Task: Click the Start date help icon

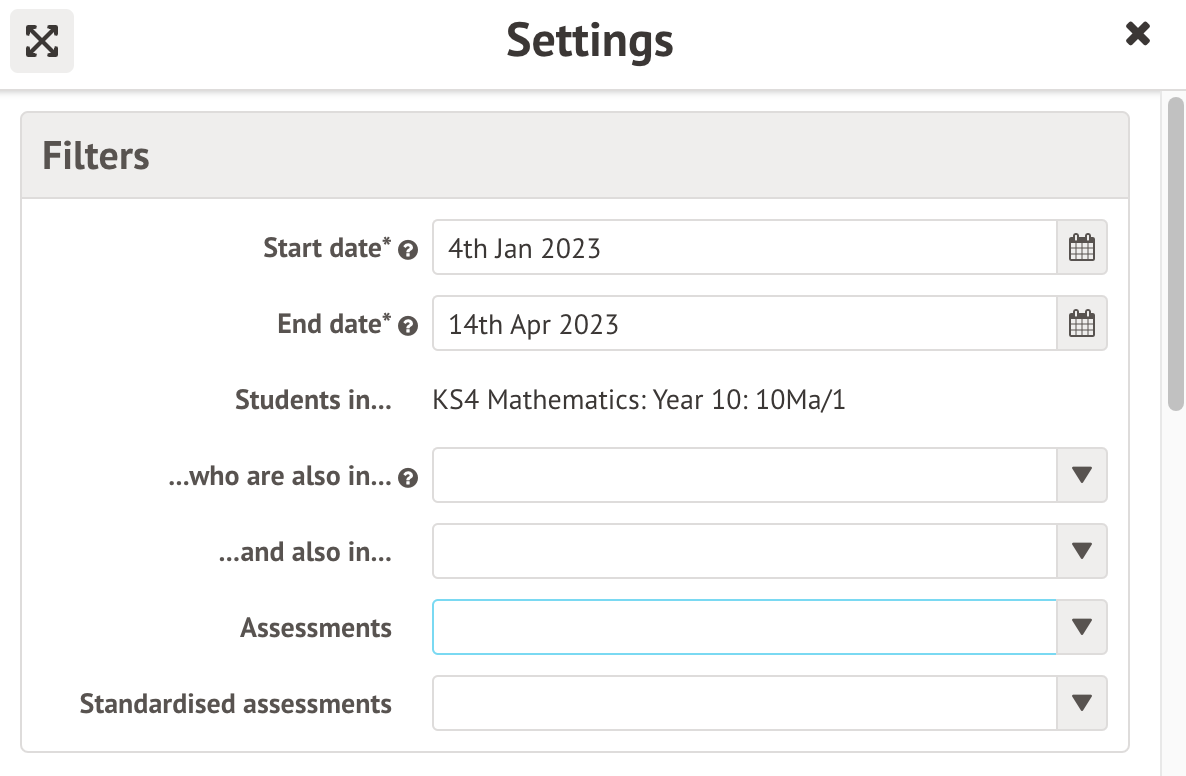Action: tap(407, 250)
